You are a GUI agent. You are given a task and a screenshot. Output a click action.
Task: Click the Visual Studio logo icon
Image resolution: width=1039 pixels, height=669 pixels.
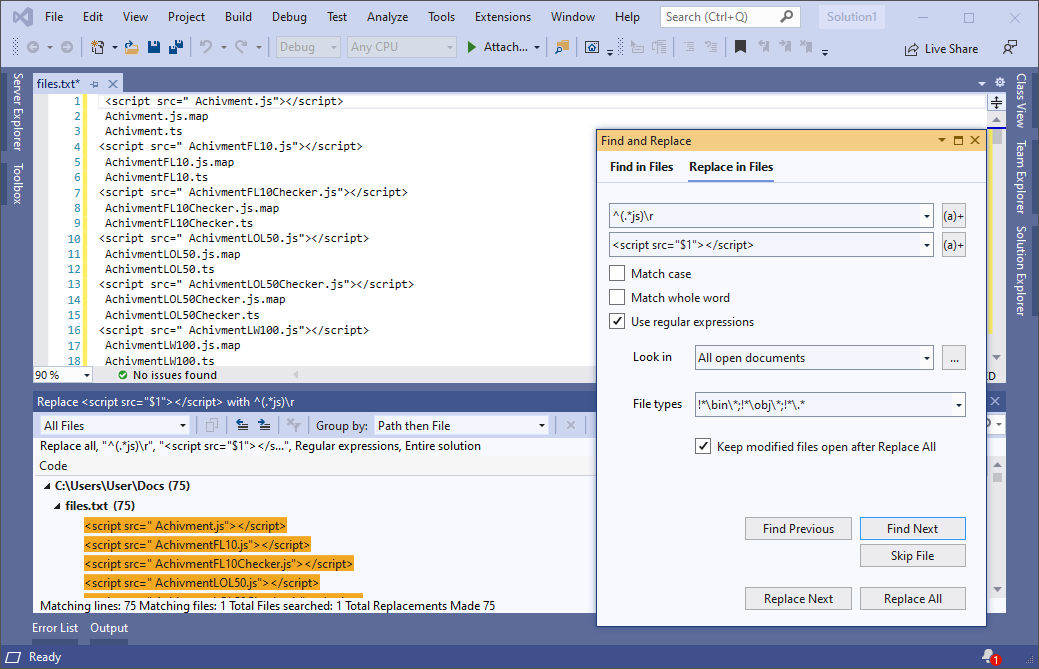23,17
